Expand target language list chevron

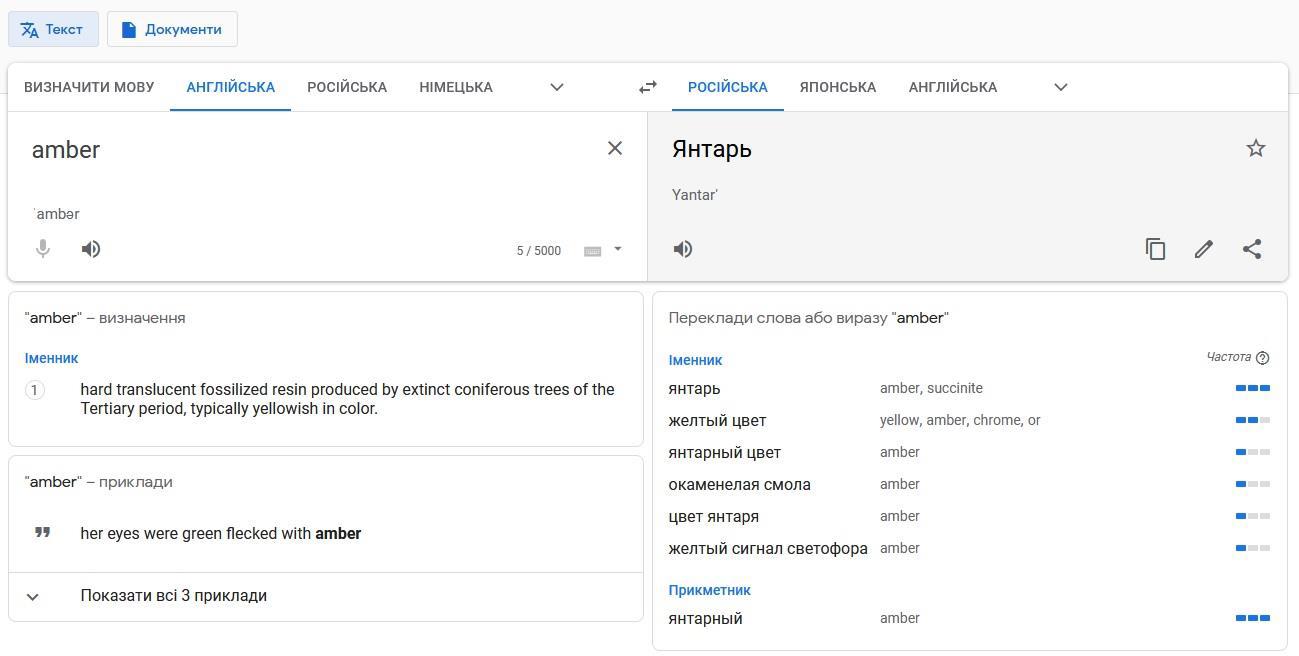coord(1061,87)
